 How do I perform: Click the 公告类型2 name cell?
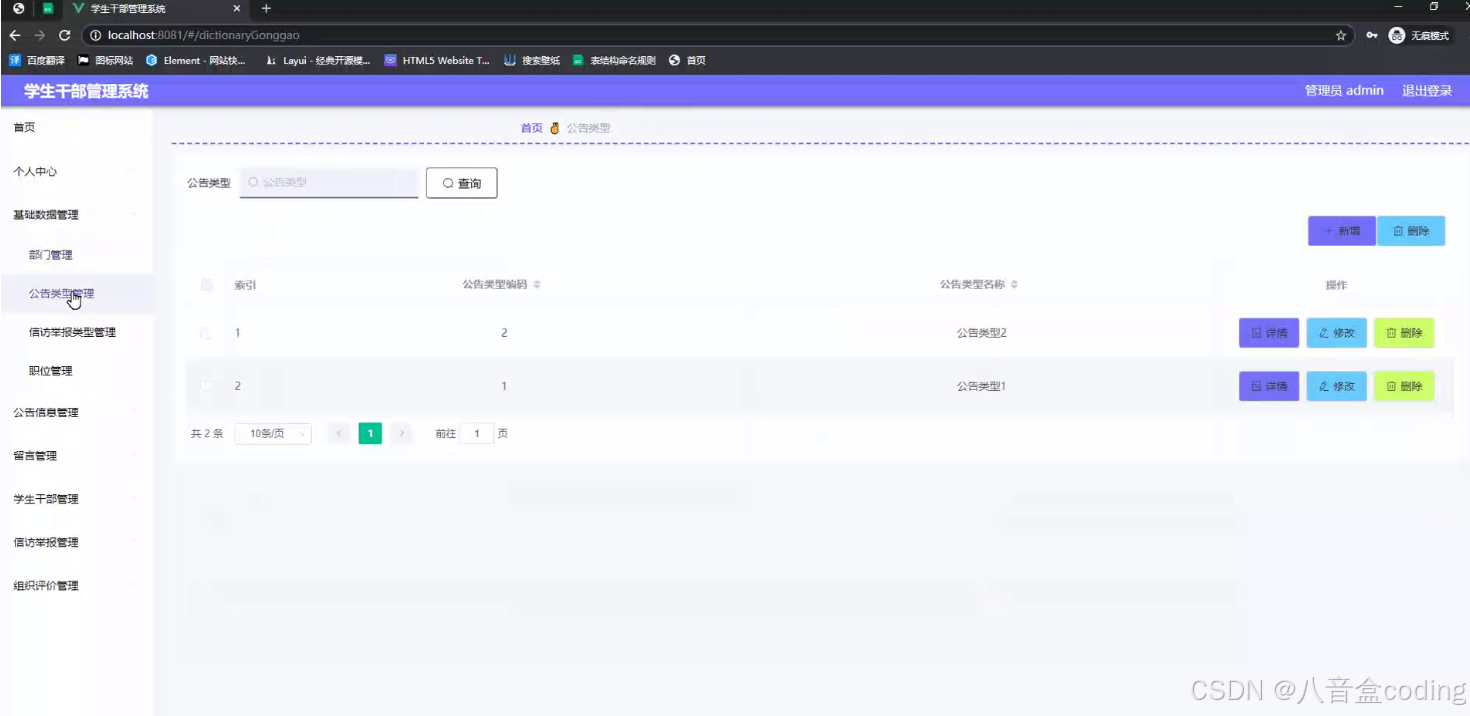point(981,333)
